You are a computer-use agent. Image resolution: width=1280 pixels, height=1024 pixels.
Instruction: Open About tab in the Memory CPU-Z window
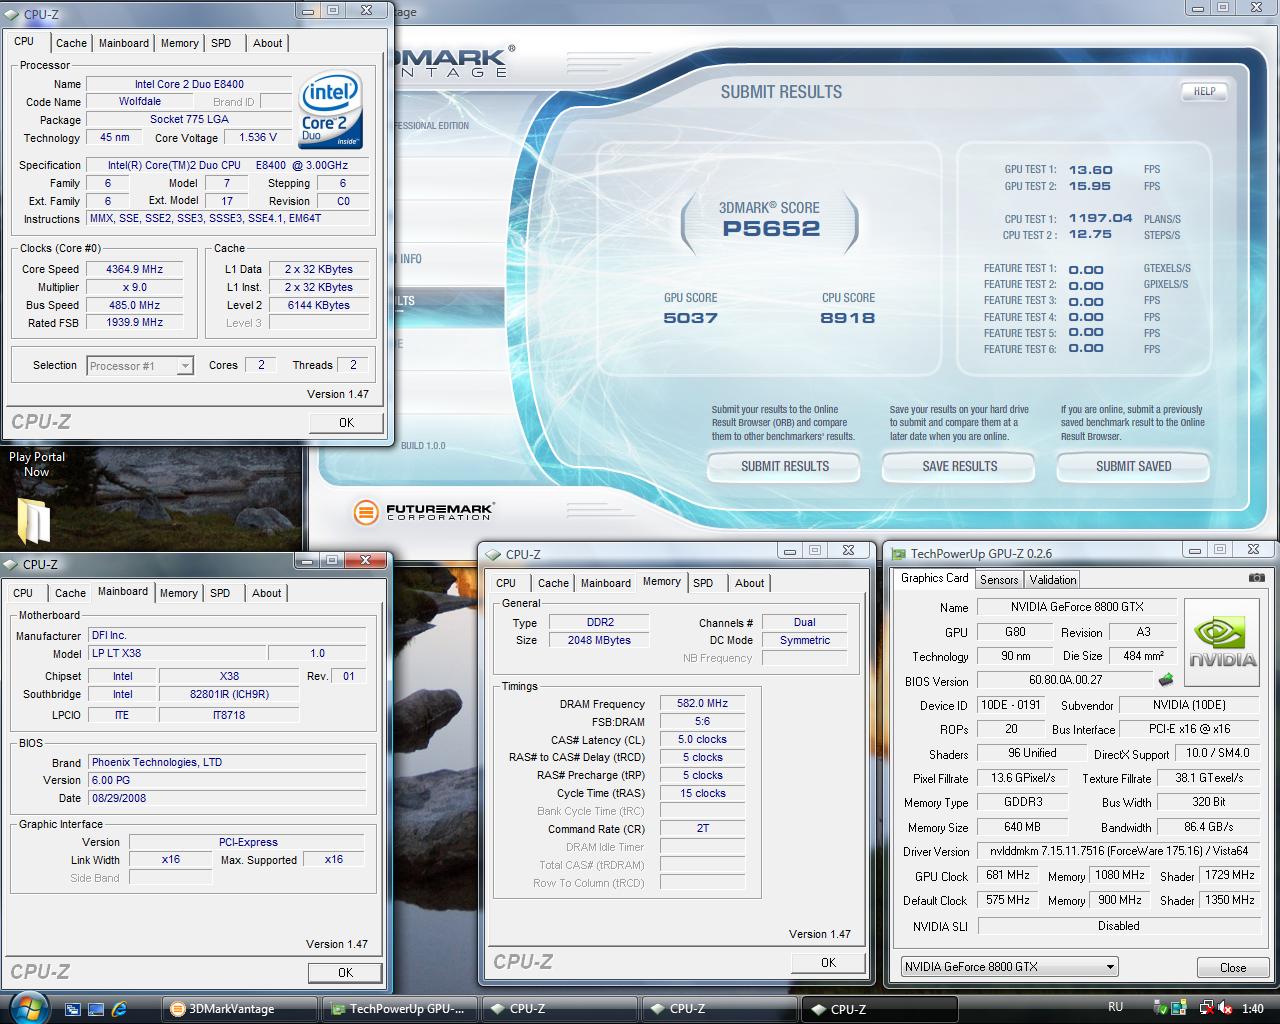(x=750, y=583)
